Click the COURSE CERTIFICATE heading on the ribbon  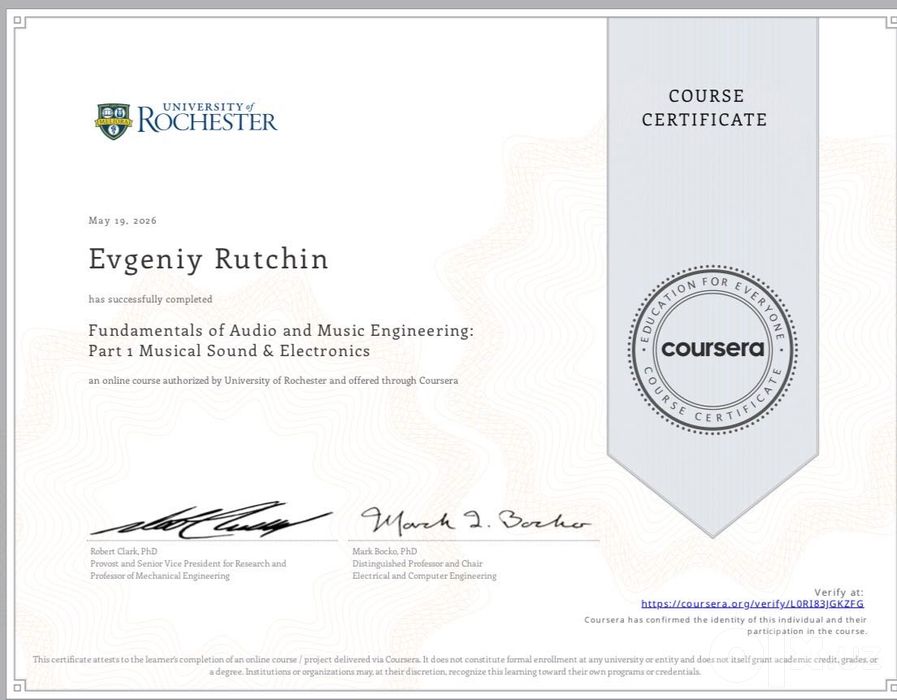[705, 108]
